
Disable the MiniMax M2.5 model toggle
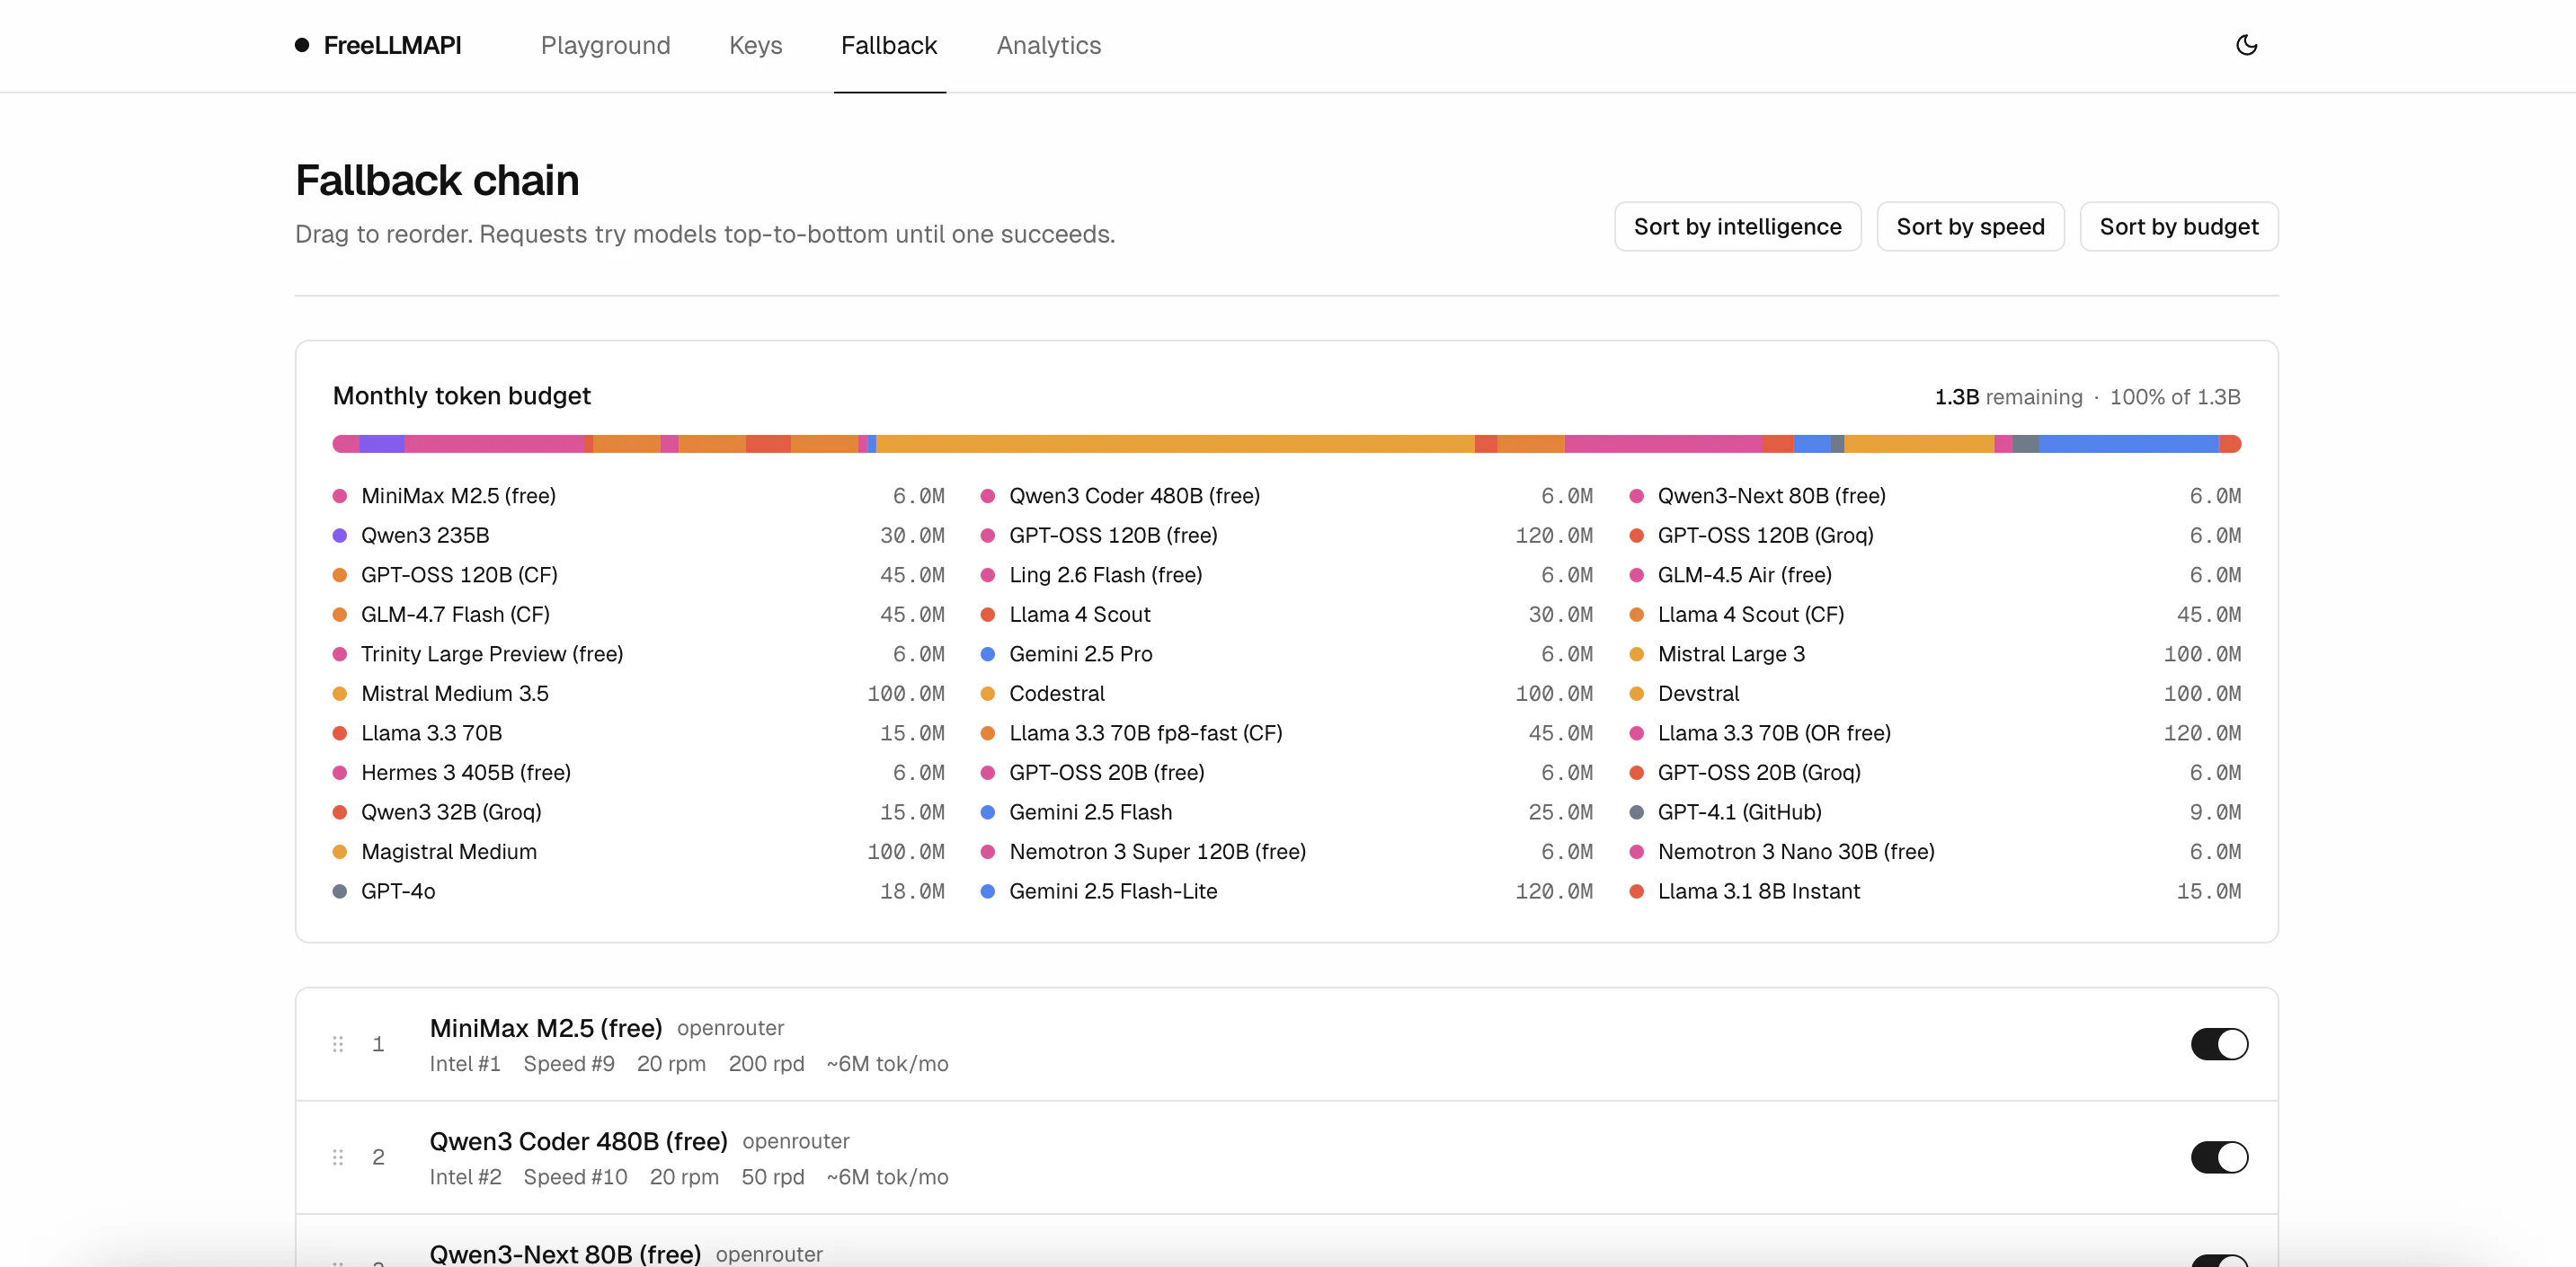pyautogui.click(x=2219, y=1043)
